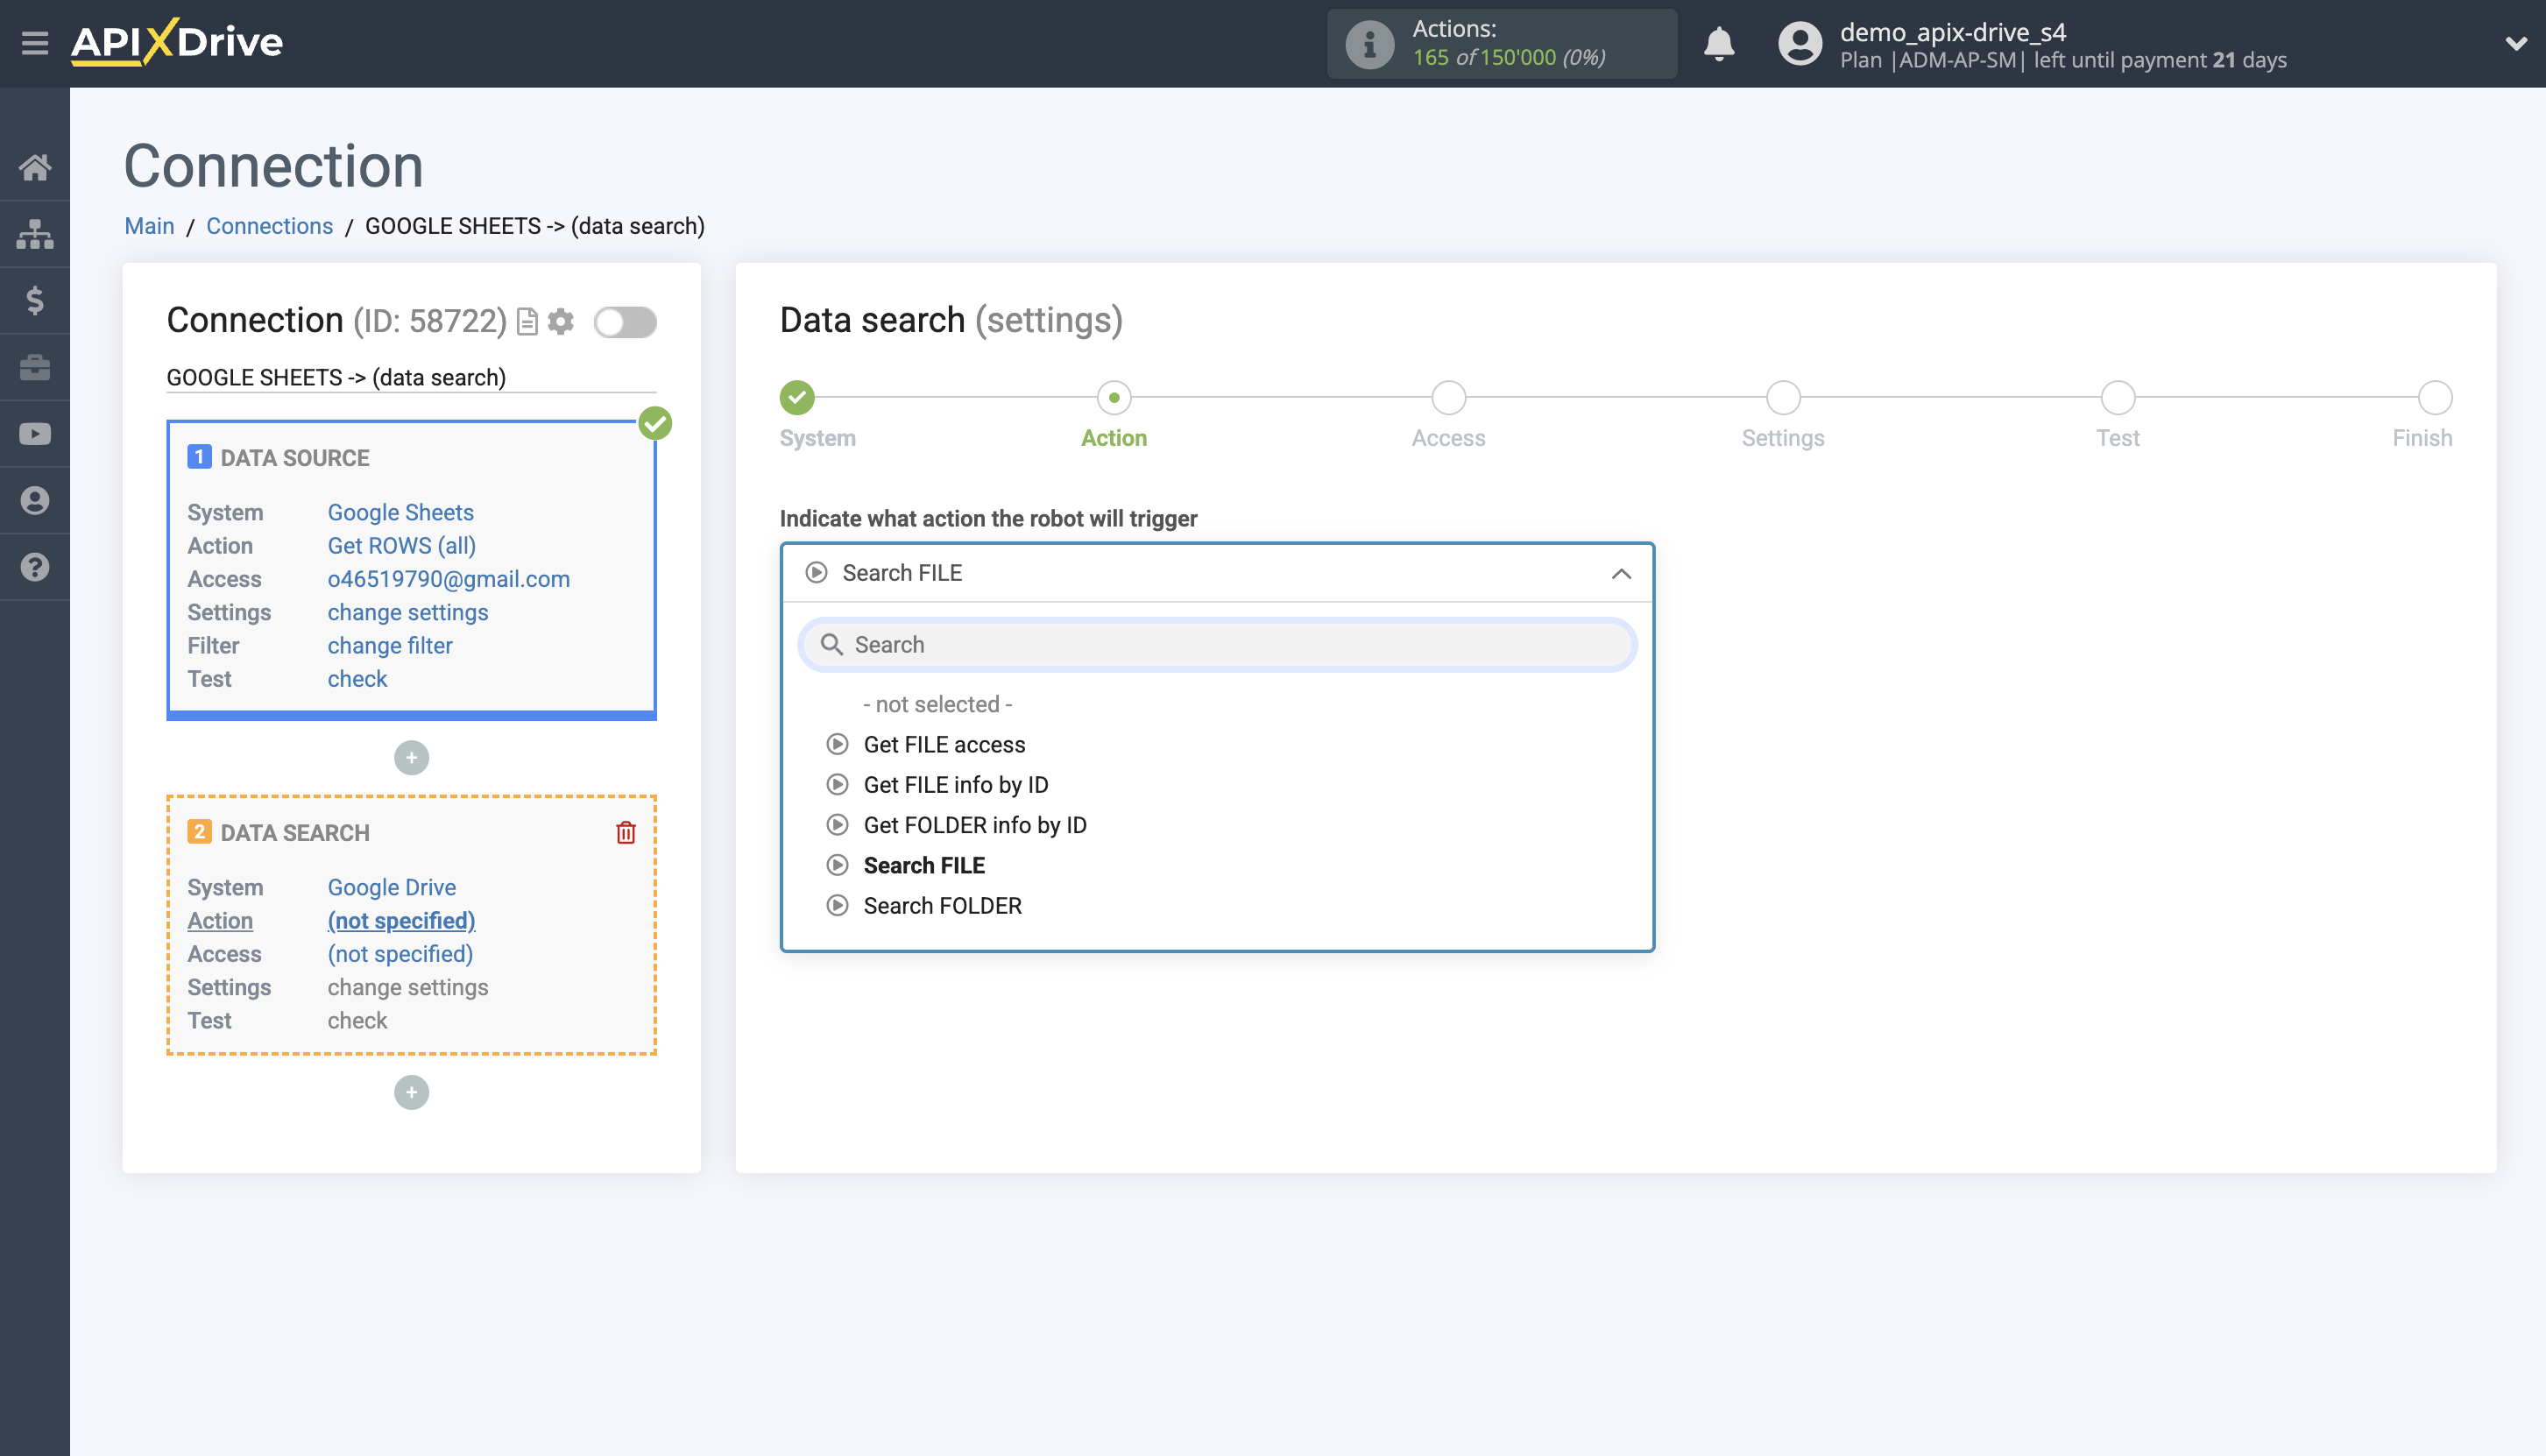
Task: Open the Actions info icon
Action: [x=1369, y=44]
